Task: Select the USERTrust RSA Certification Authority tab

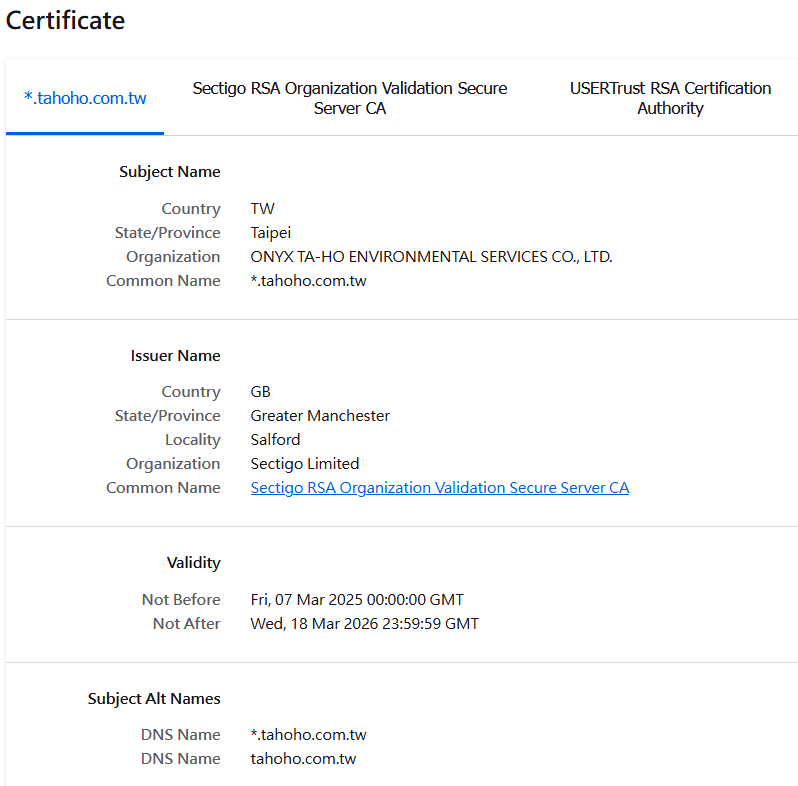Action: (670, 98)
